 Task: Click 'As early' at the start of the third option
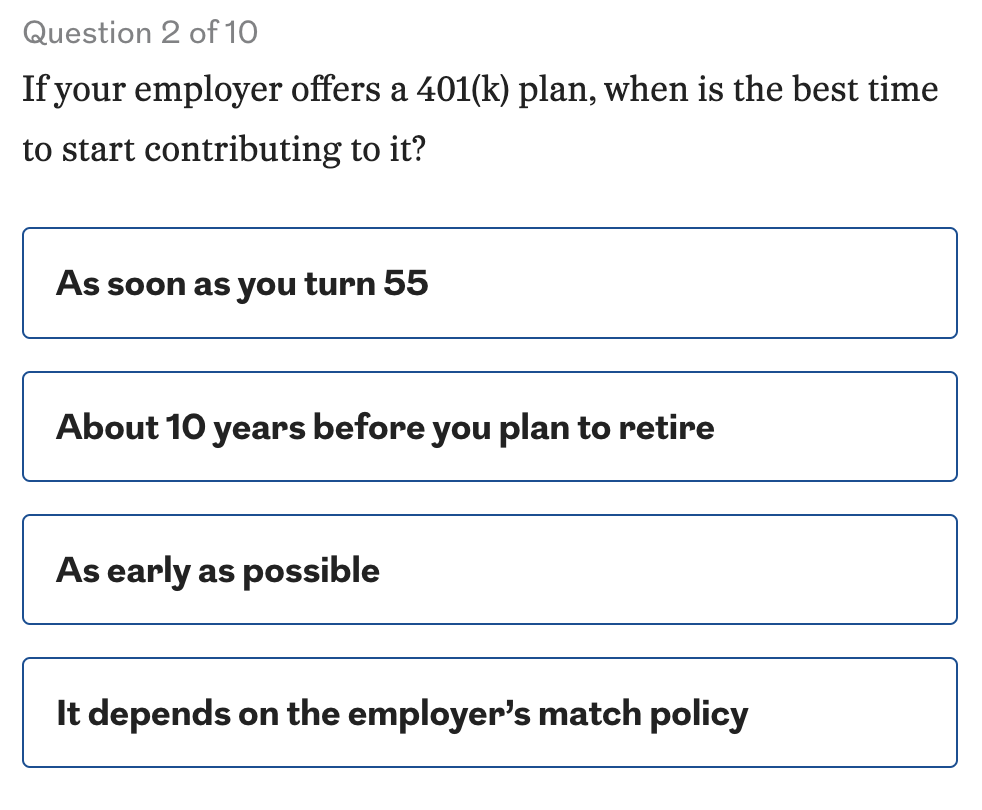(122, 571)
